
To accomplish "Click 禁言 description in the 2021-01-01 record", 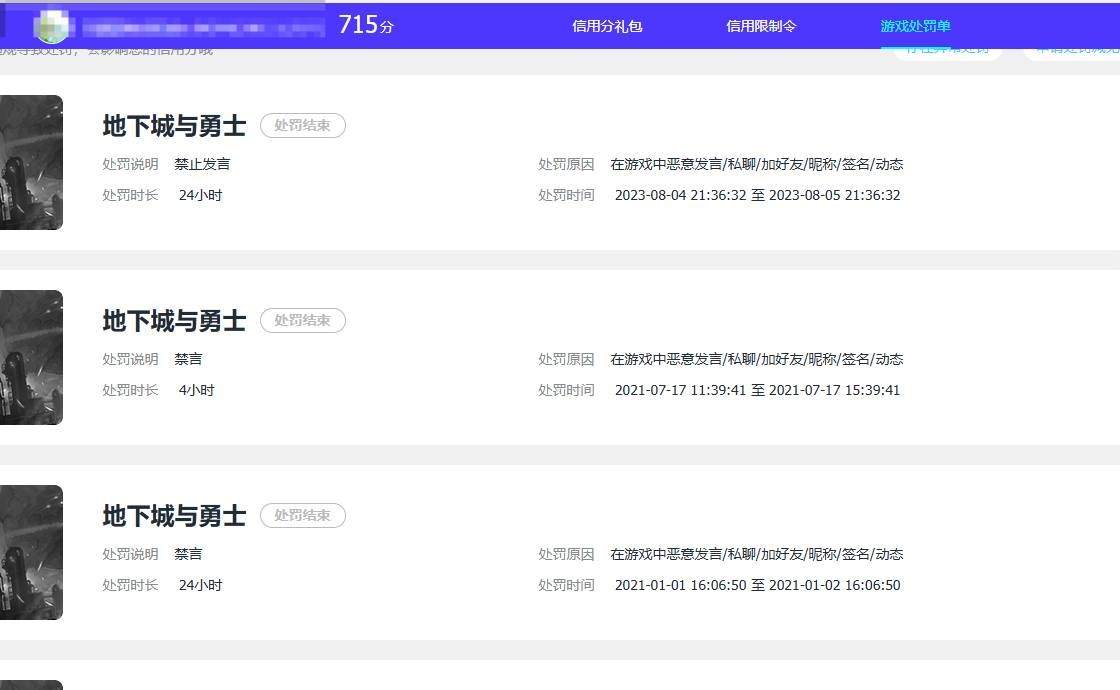I will pos(188,554).
